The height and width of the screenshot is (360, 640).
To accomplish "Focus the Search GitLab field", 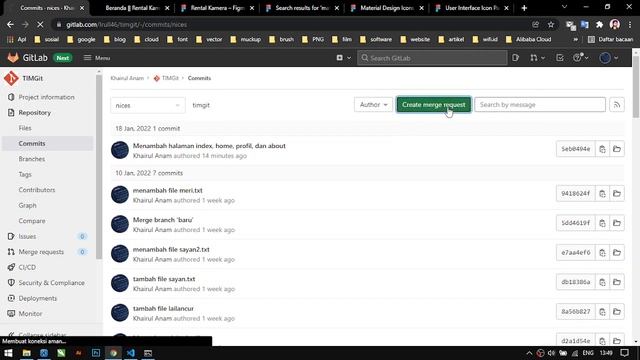I will coord(432,58).
